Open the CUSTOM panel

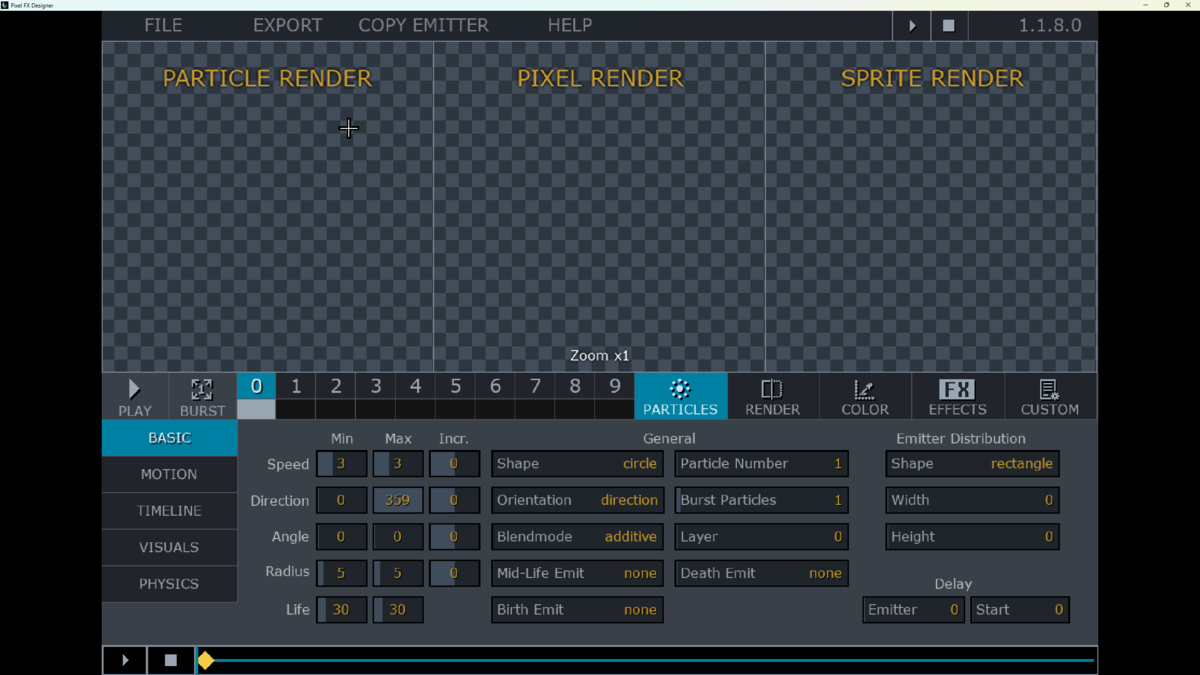point(1050,397)
